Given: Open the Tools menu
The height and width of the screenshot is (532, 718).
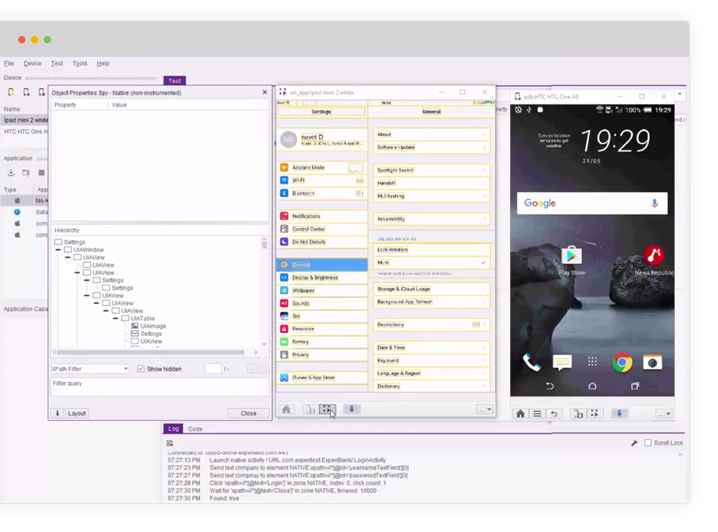Looking at the screenshot, I should pos(80,63).
